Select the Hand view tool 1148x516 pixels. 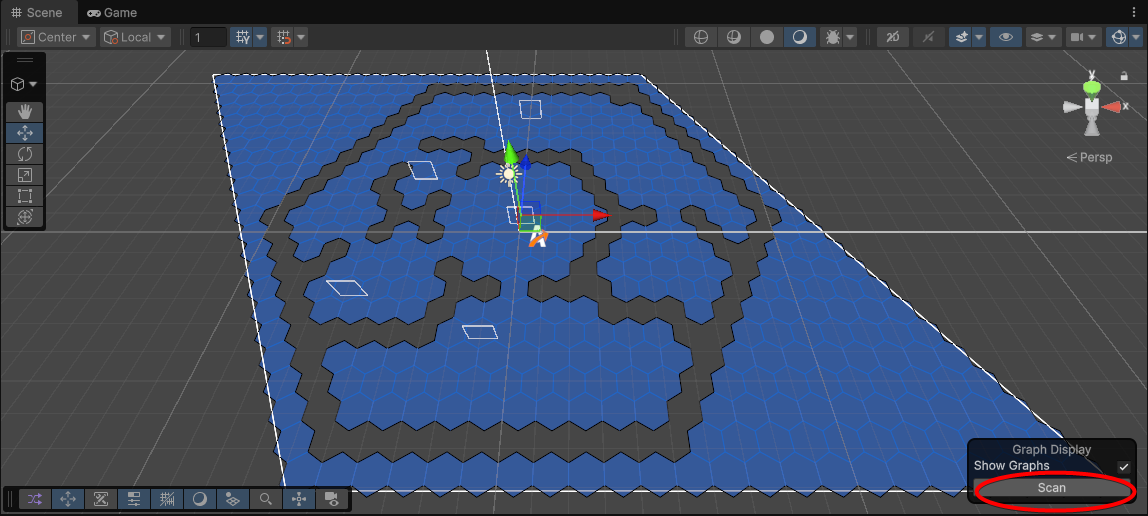point(25,112)
